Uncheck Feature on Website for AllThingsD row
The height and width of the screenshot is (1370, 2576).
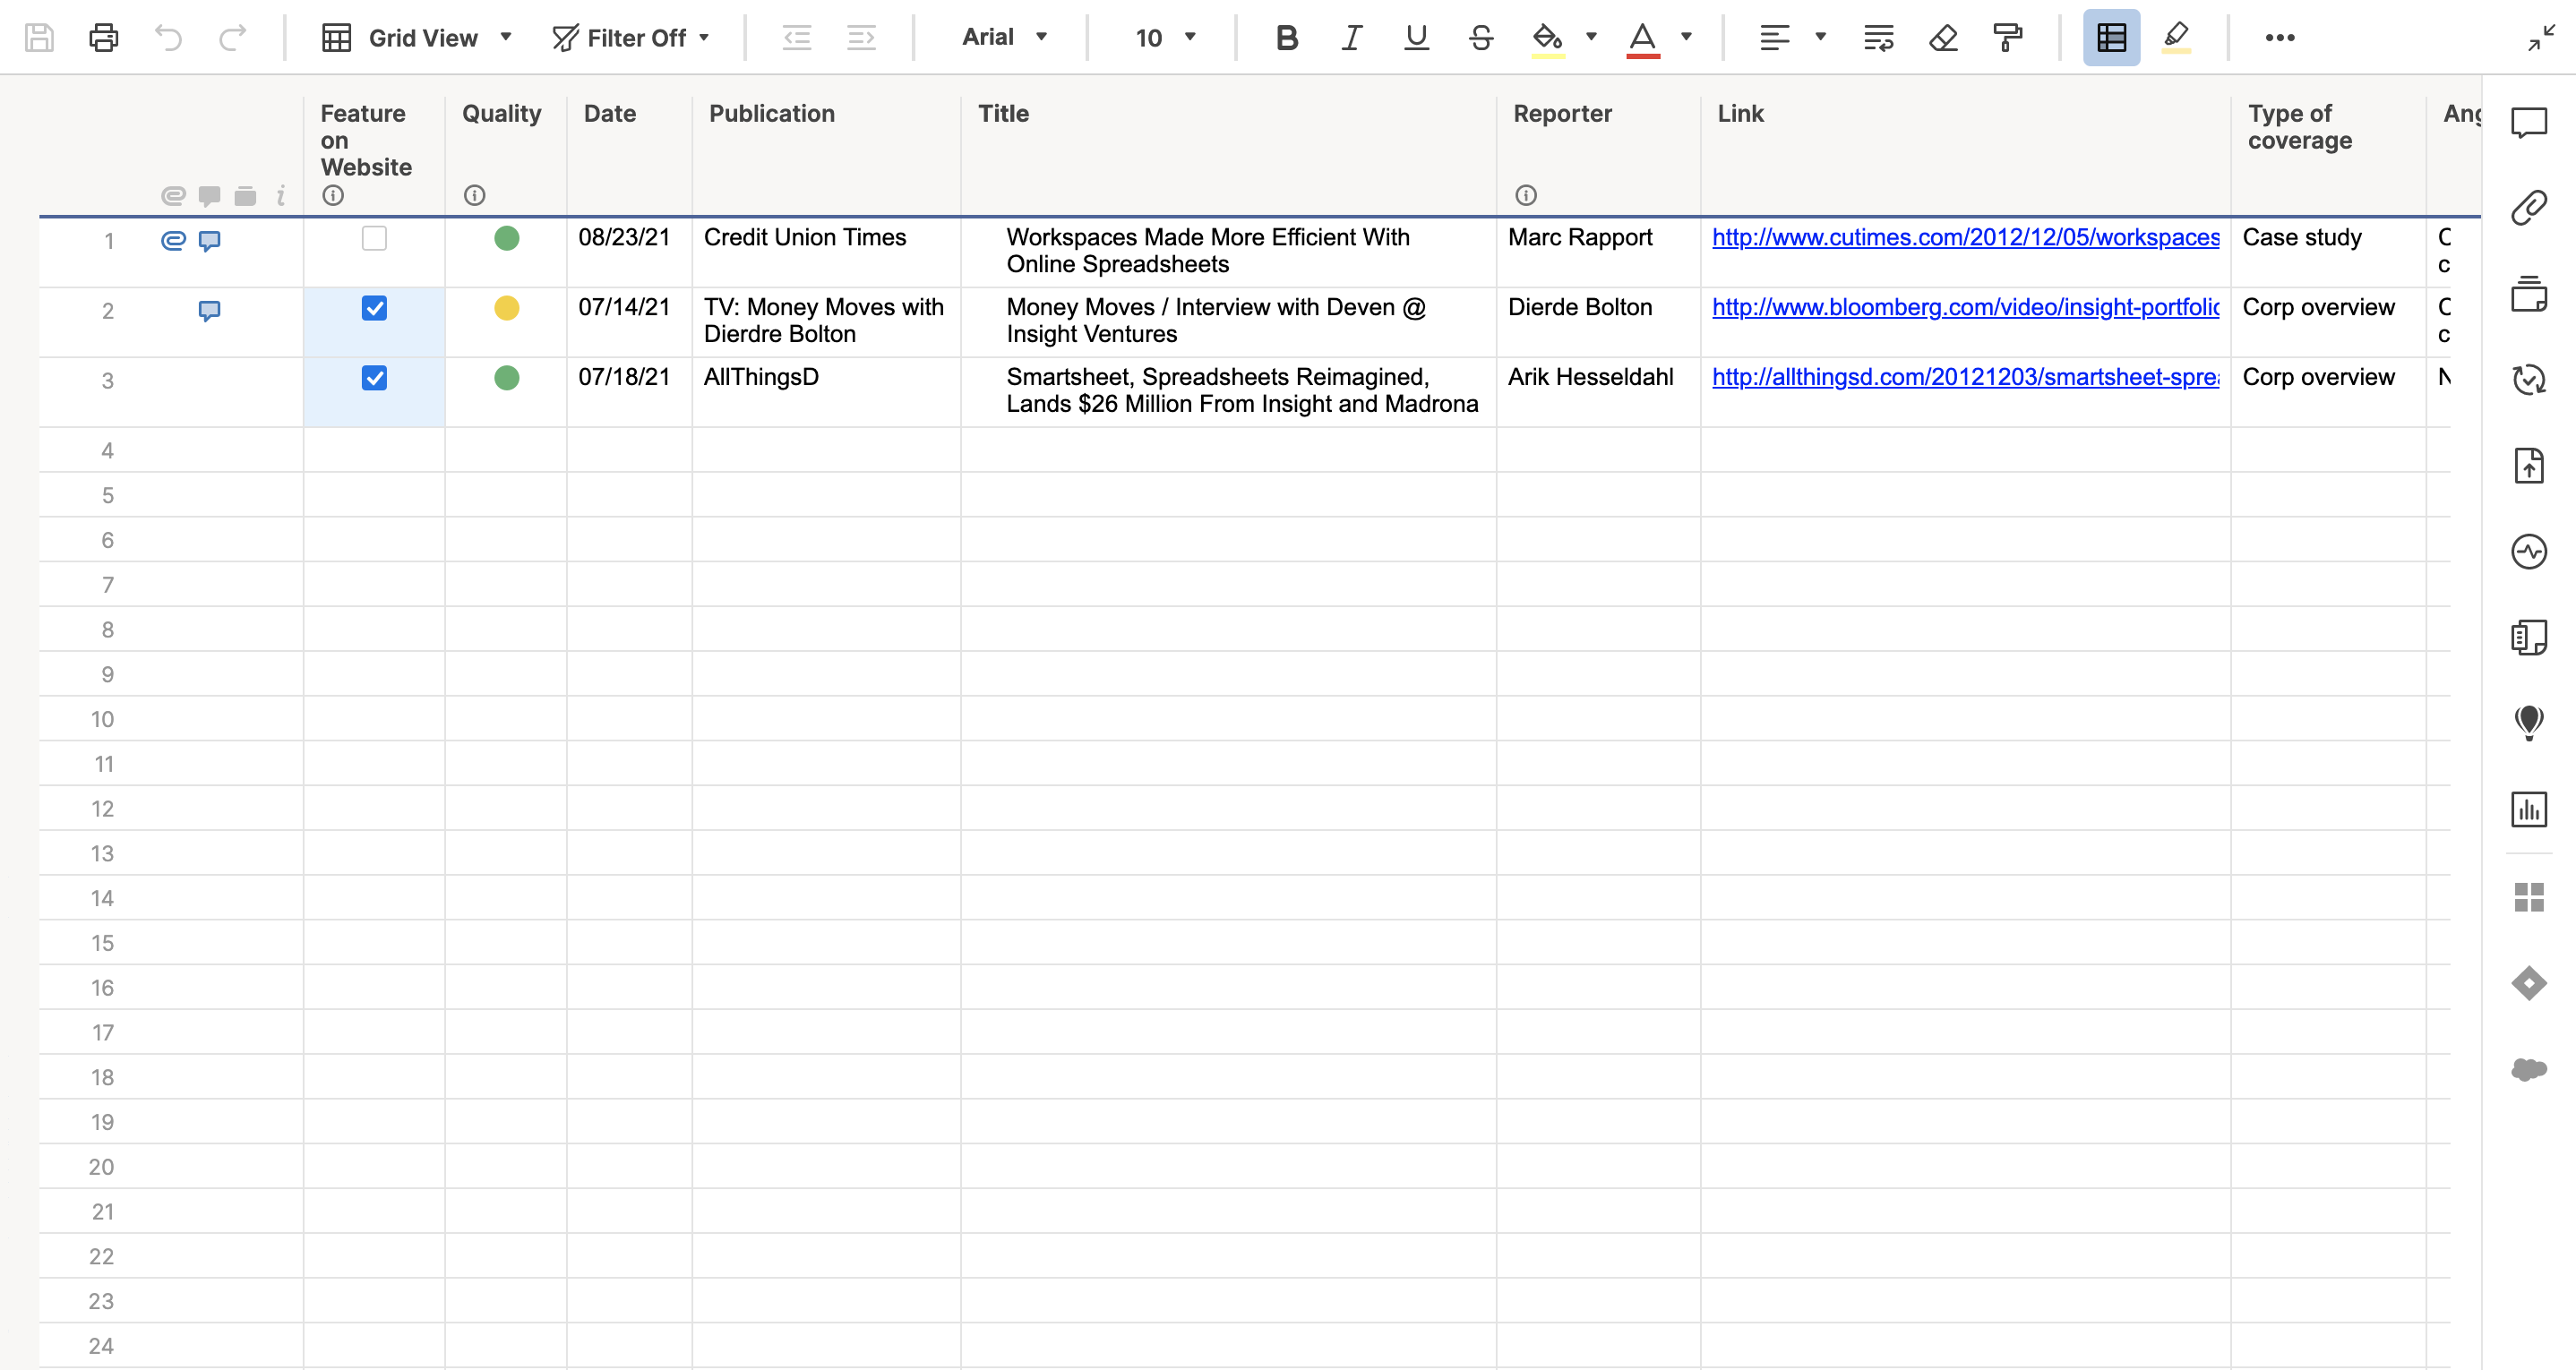pos(374,378)
